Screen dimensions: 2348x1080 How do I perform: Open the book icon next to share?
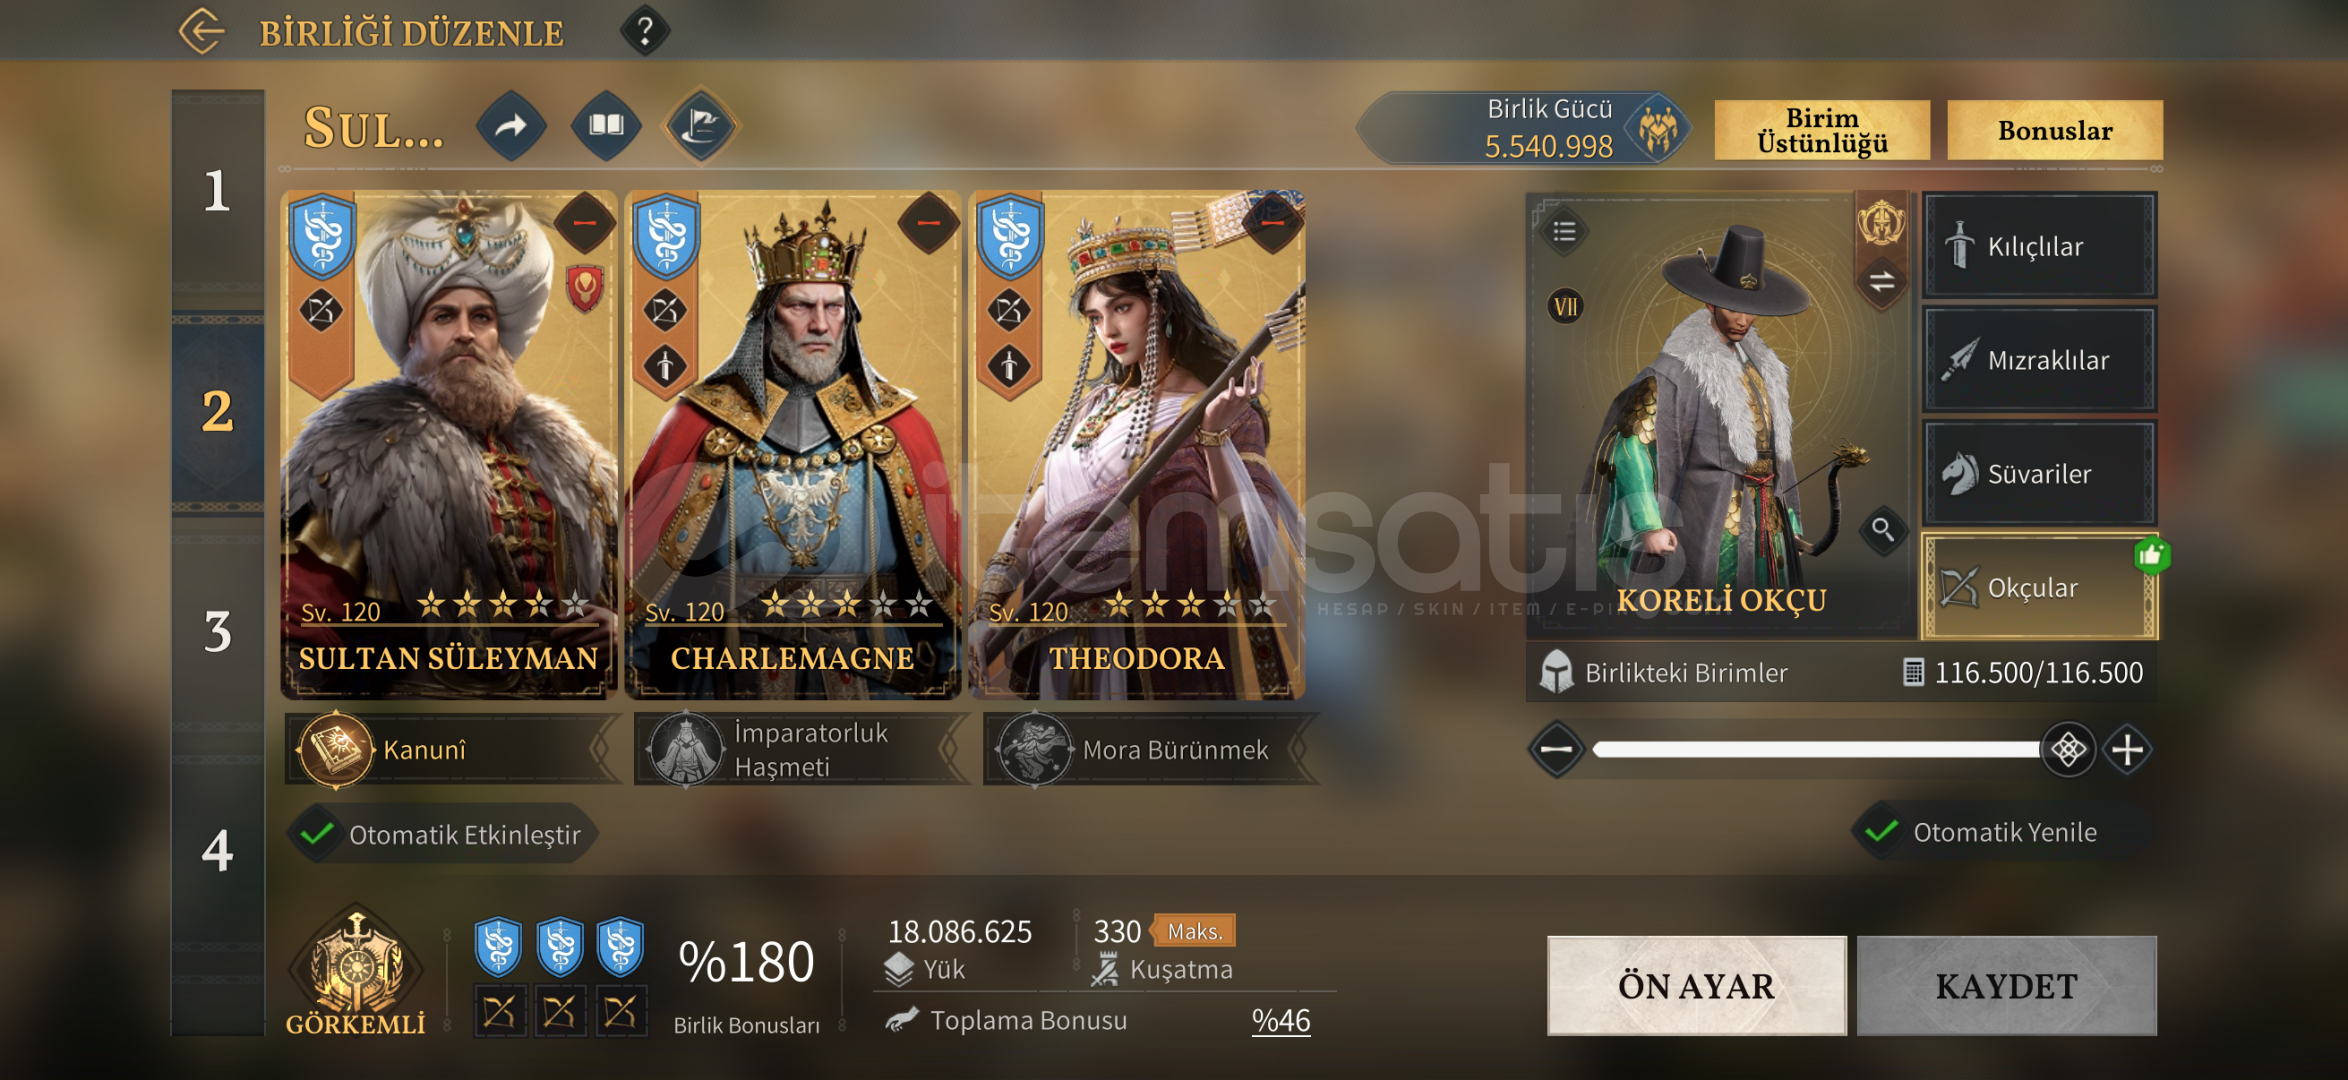coord(606,126)
